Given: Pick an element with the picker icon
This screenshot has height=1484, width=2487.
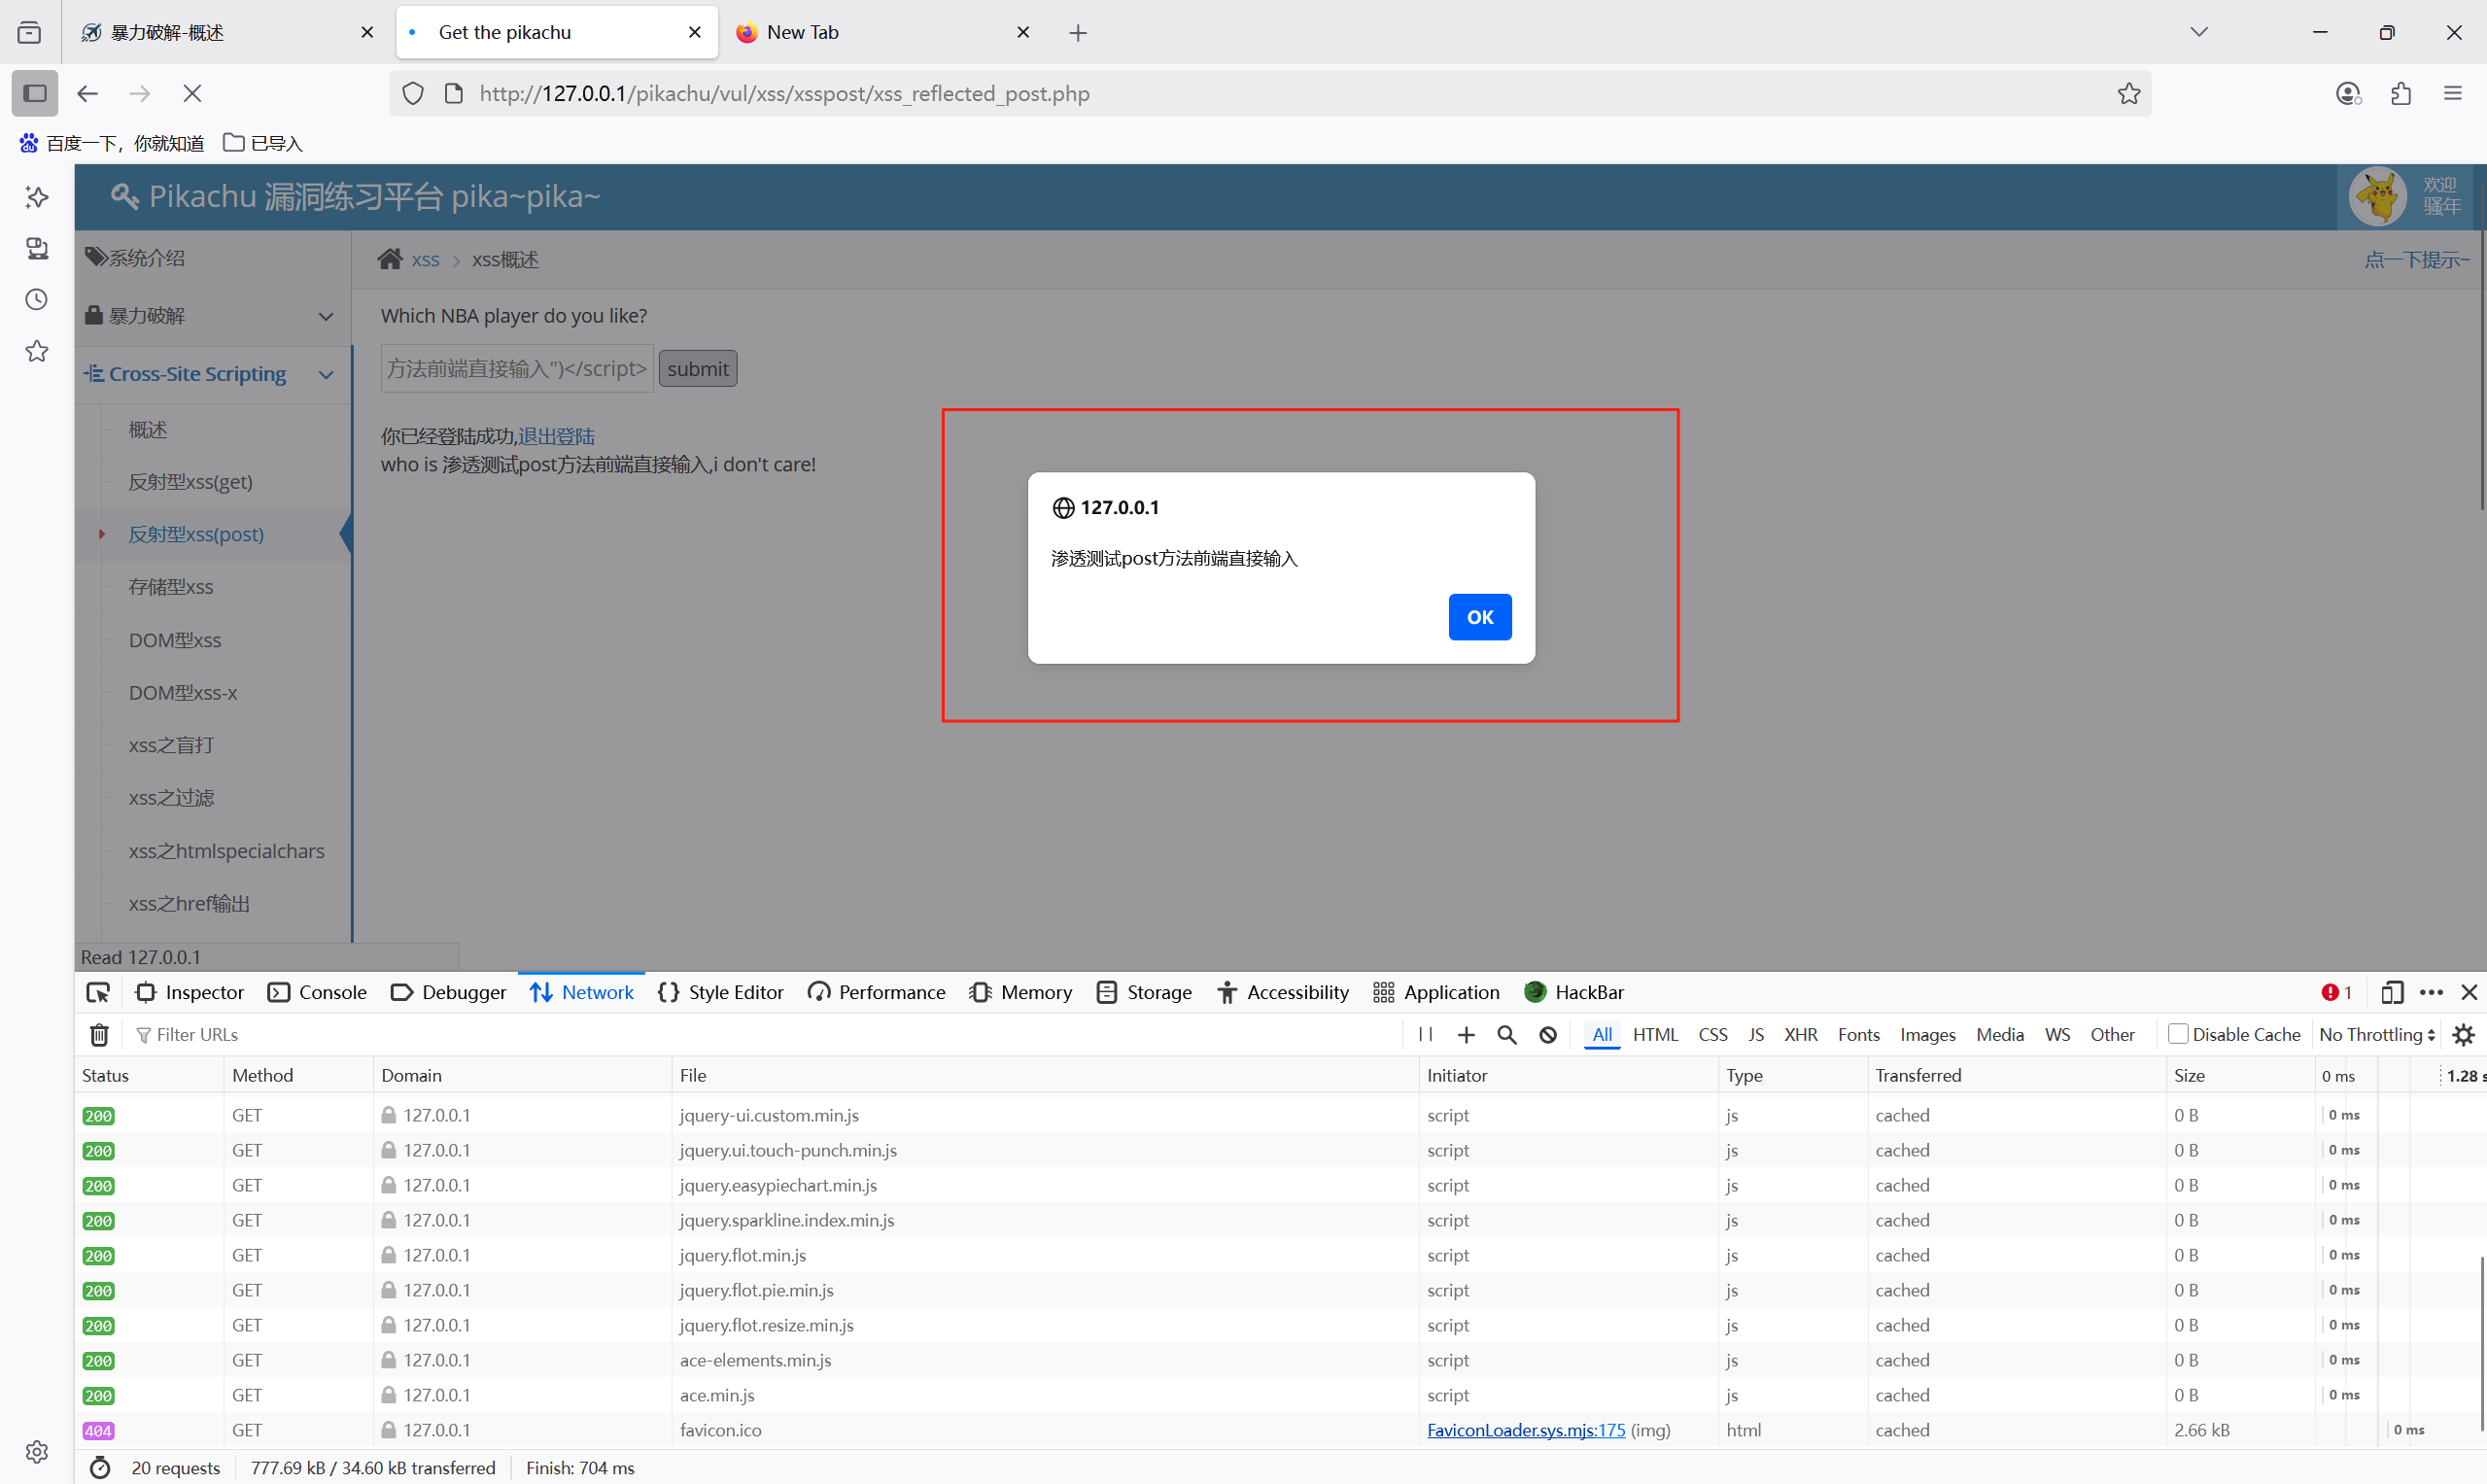Looking at the screenshot, I should point(98,992).
